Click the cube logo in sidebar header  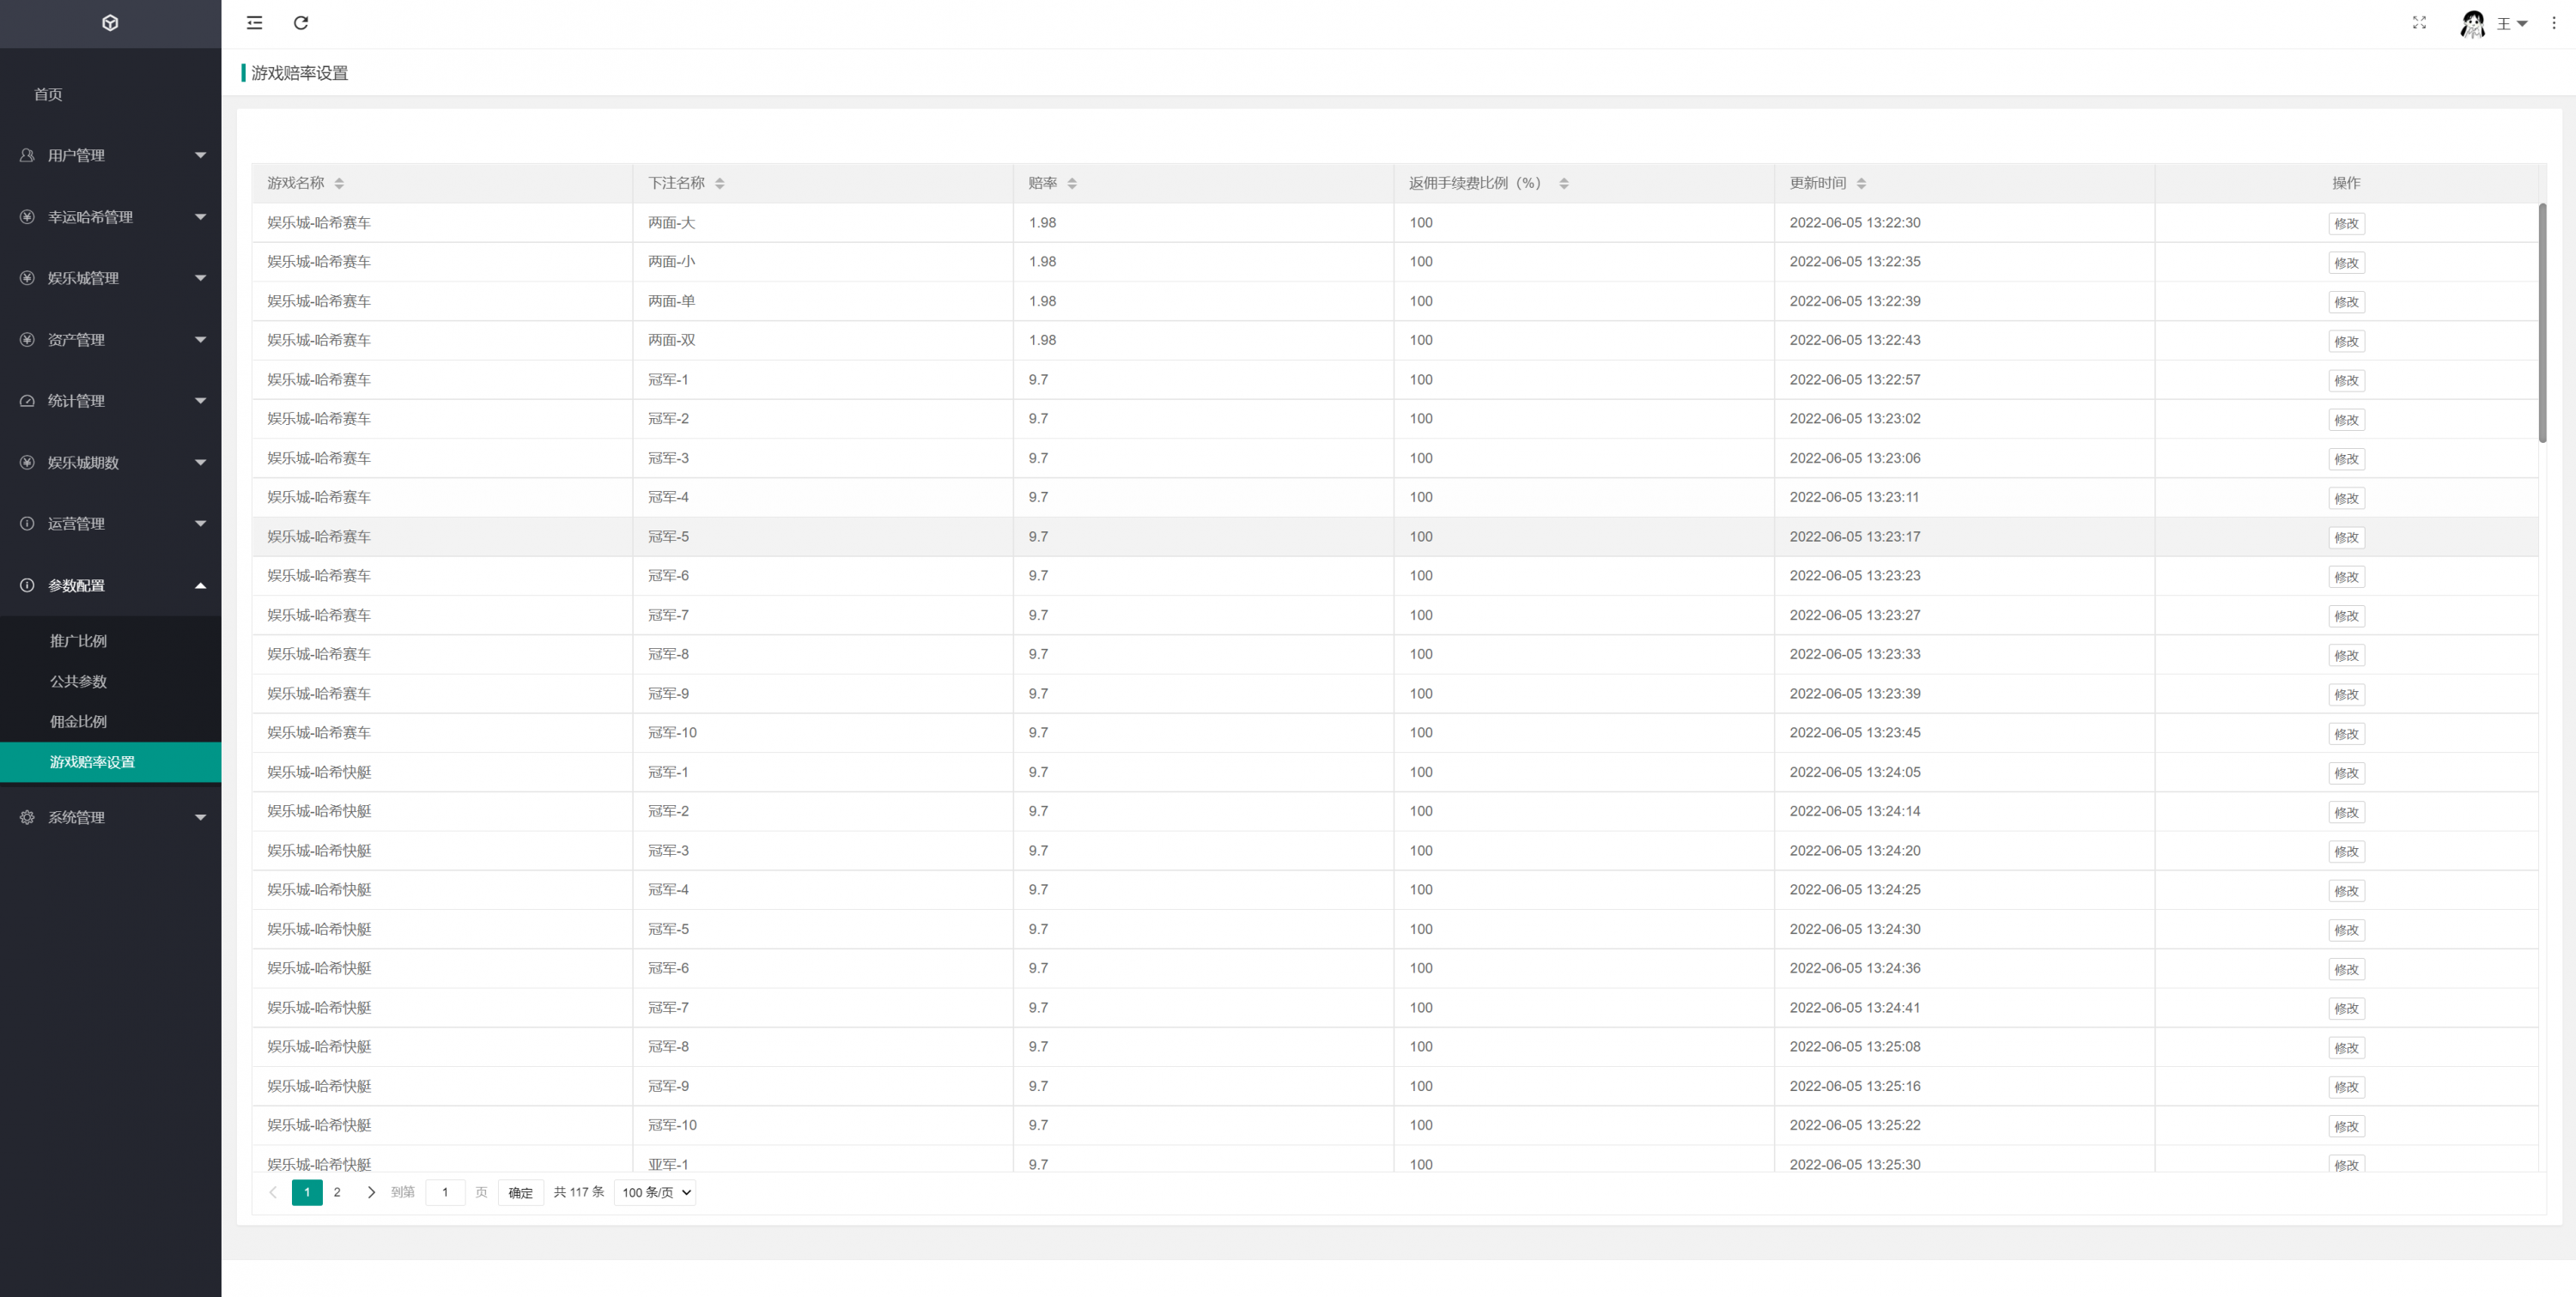click(x=110, y=23)
